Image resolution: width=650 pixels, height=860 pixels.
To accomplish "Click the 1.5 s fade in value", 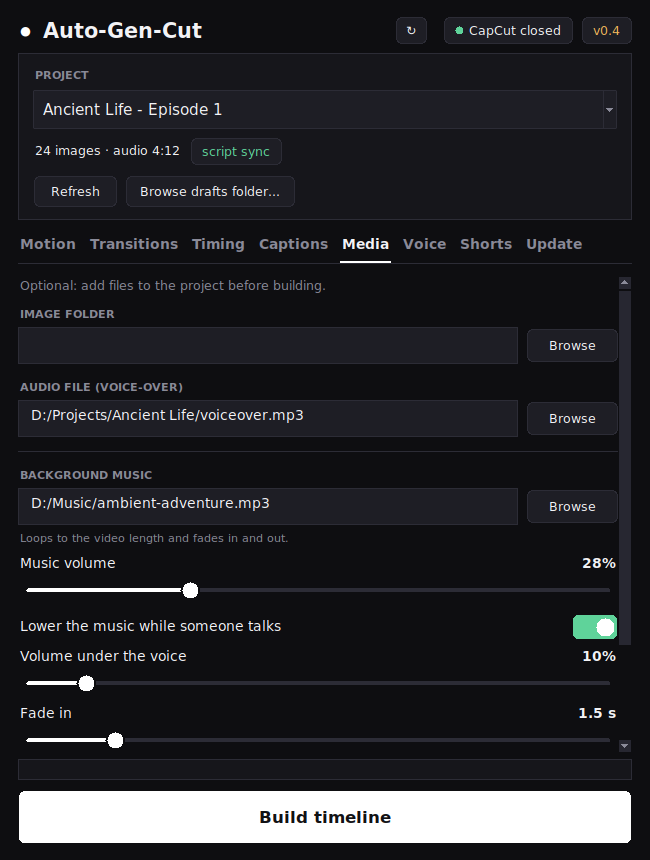I will coord(597,714).
